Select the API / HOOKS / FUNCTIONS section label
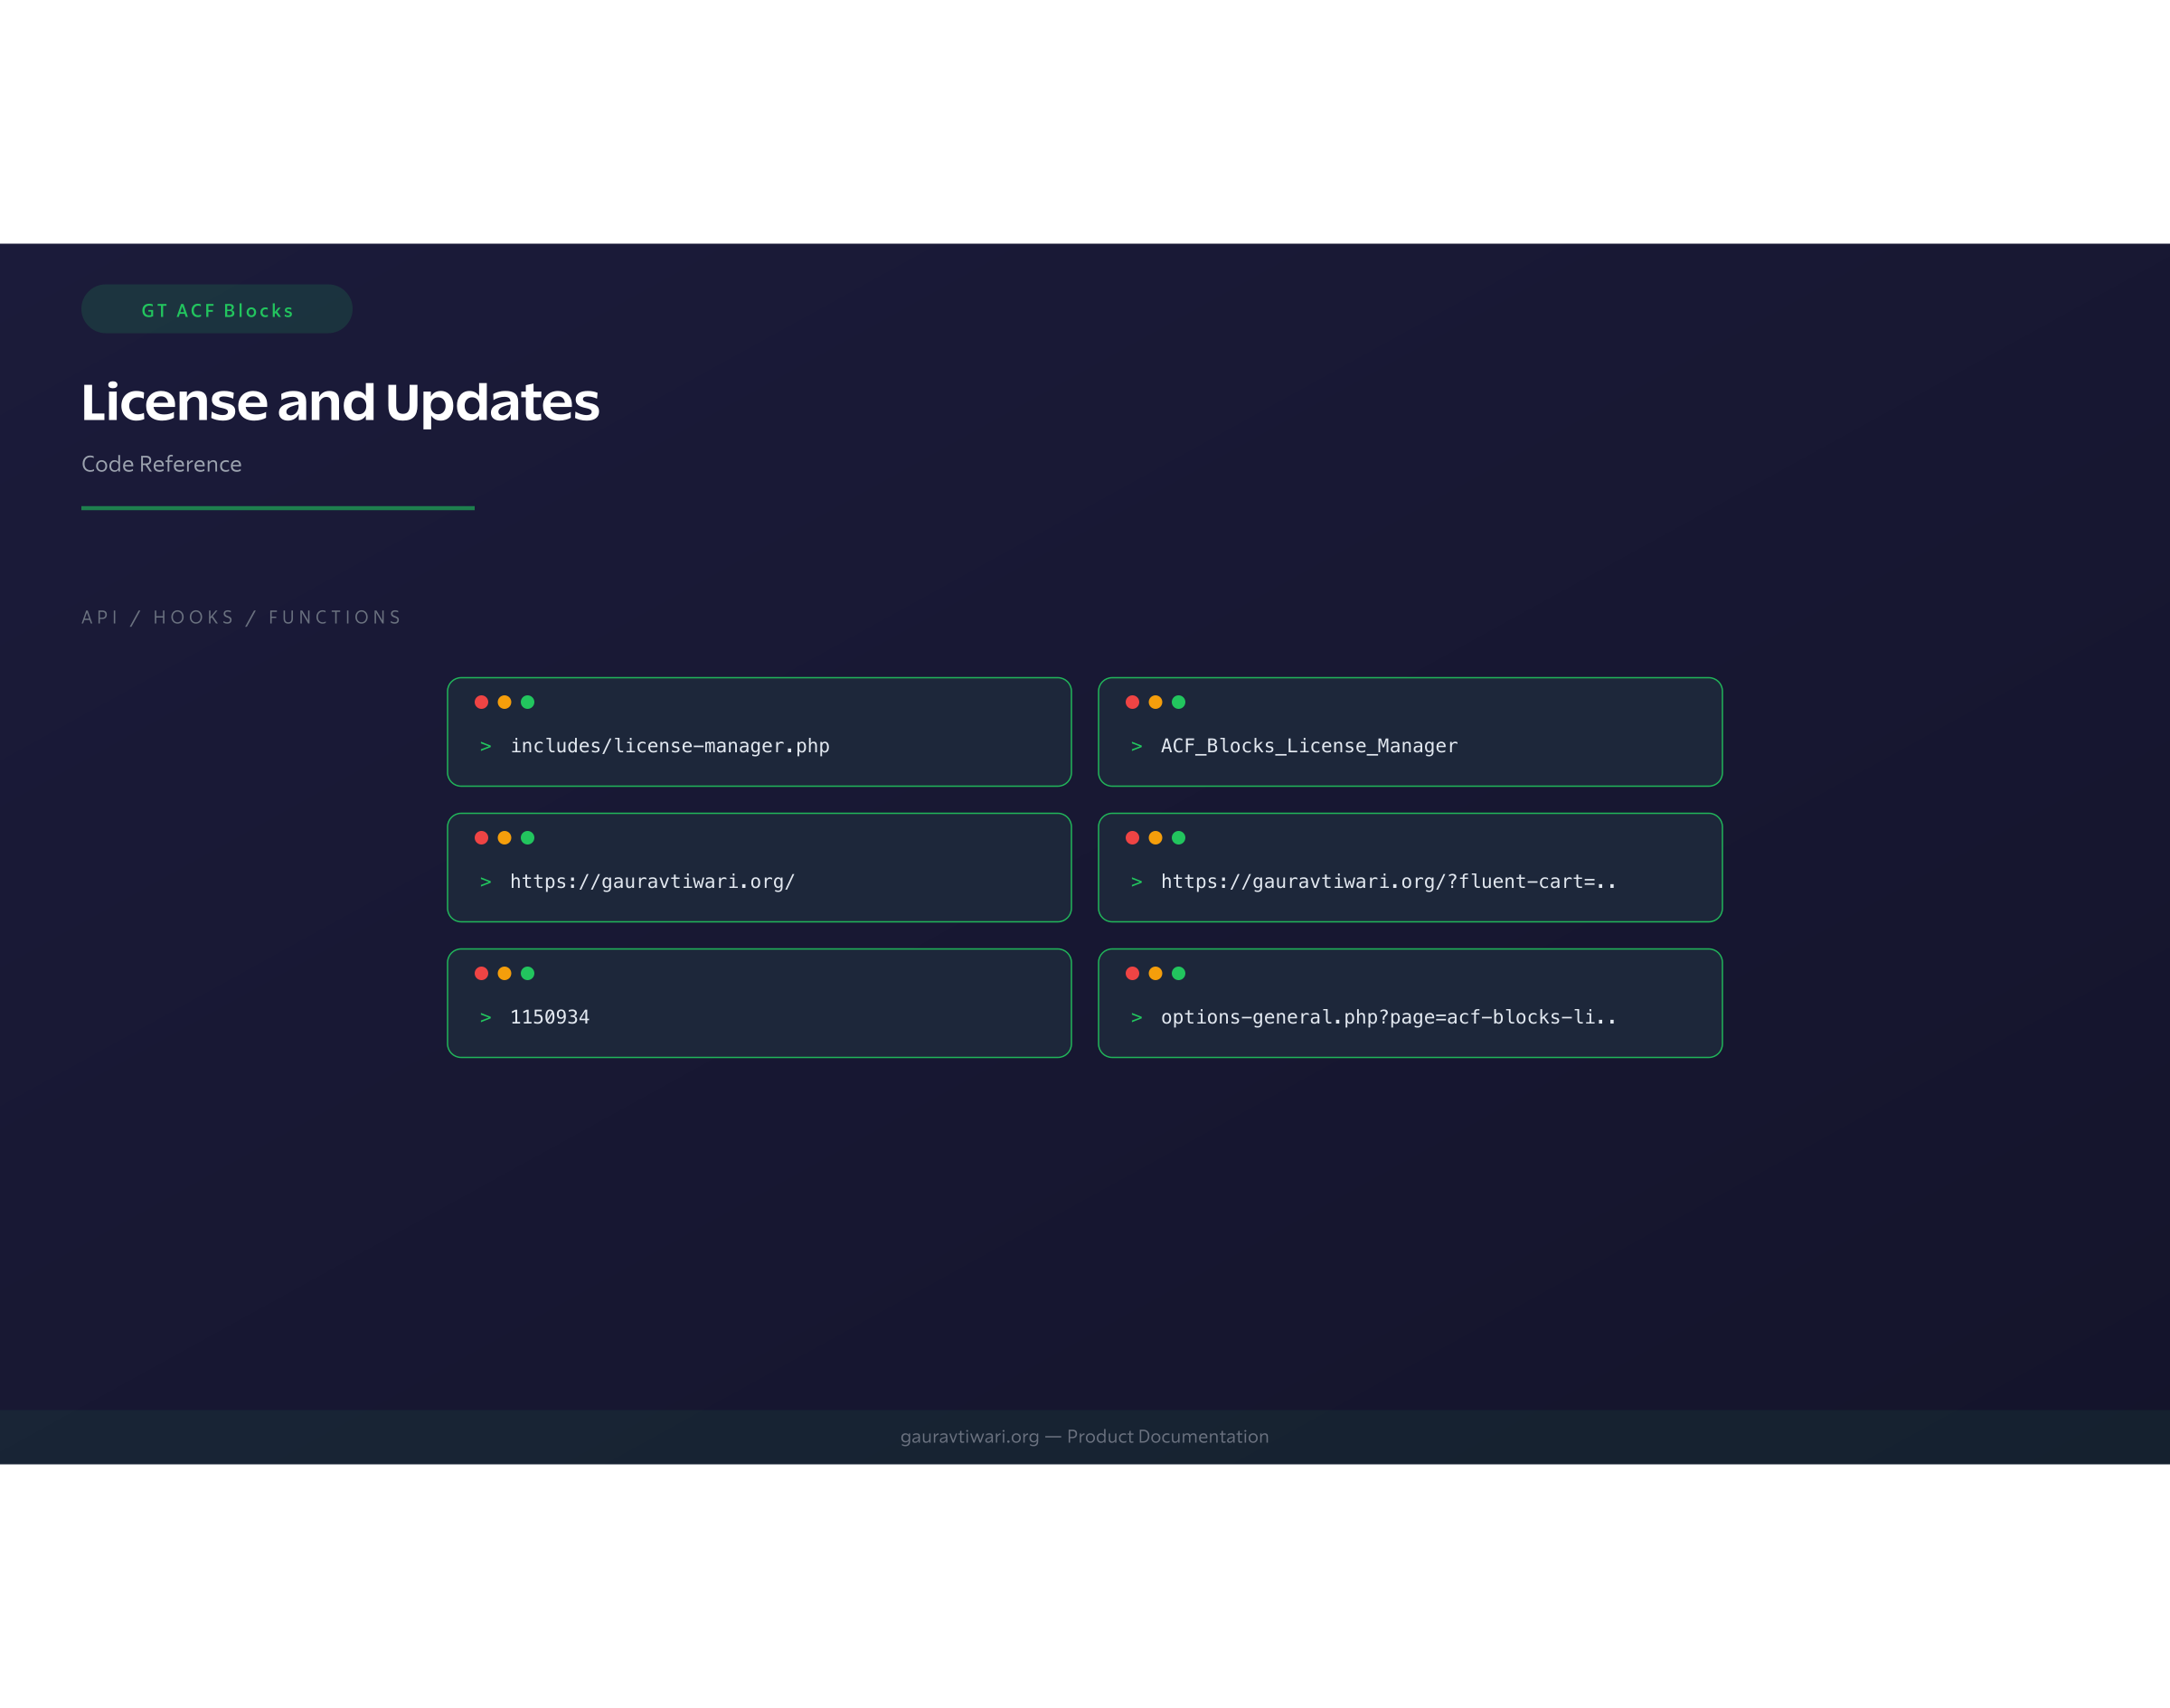Viewport: 2170px width, 1708px height. click(x=242, y=617)
